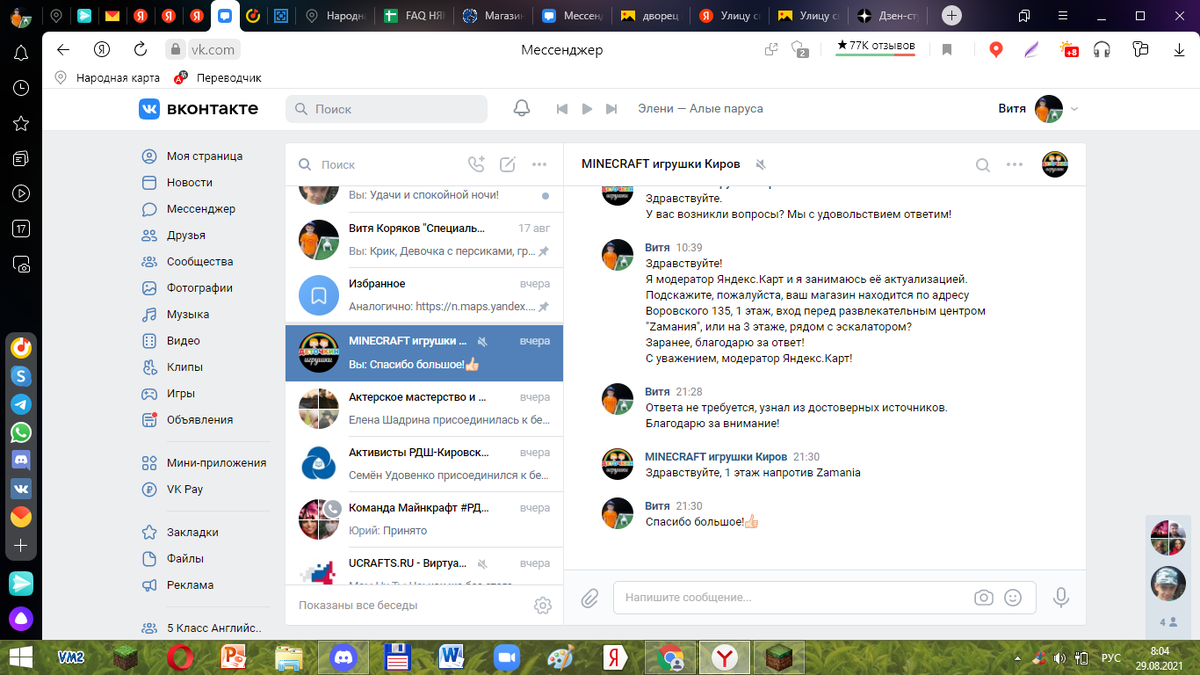Open conversations list three-dots menu
Screen dimensions: 1200x675
(x=539, y=164)
